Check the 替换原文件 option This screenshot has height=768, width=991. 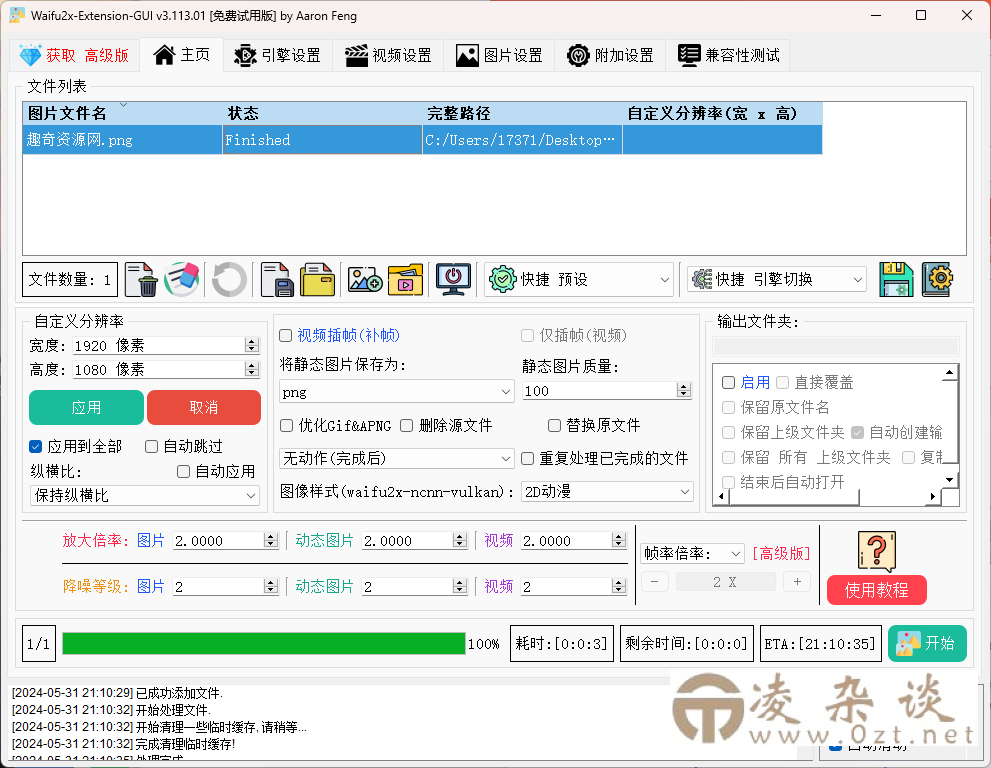click(554, 425)
